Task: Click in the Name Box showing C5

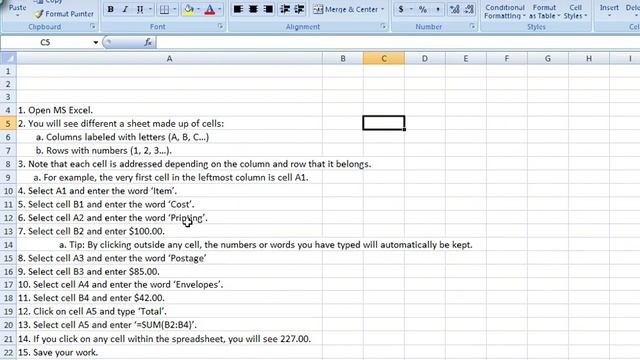Action: tap(46, 42)
